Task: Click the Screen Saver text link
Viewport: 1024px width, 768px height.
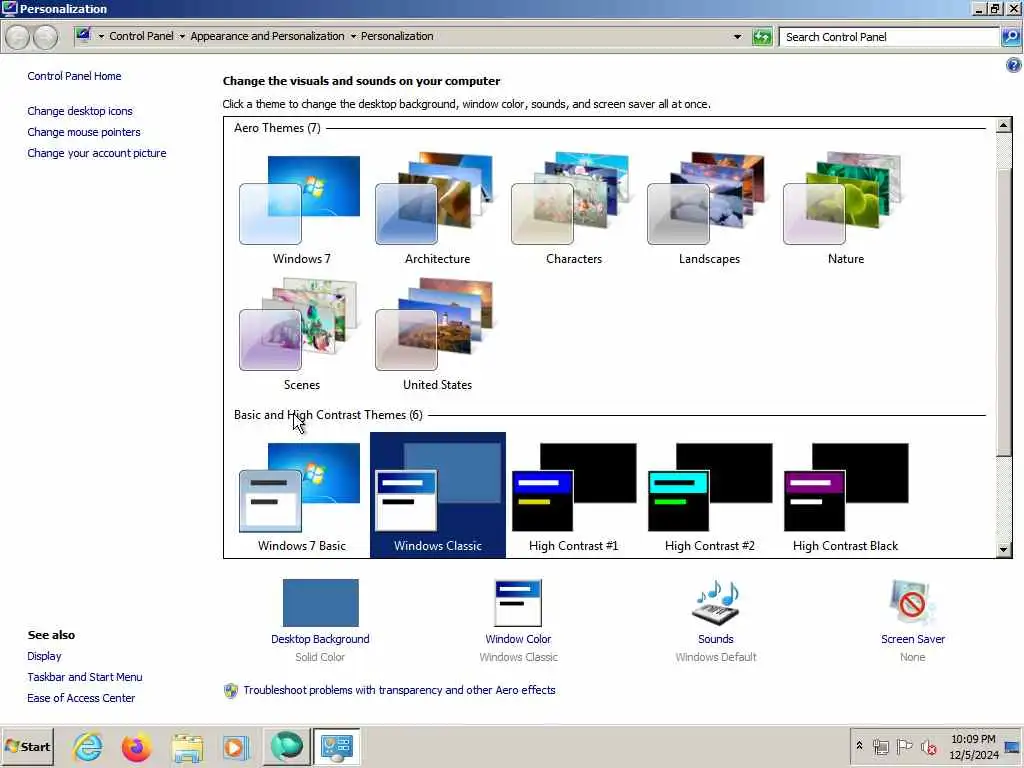Action: pos(912,639)
